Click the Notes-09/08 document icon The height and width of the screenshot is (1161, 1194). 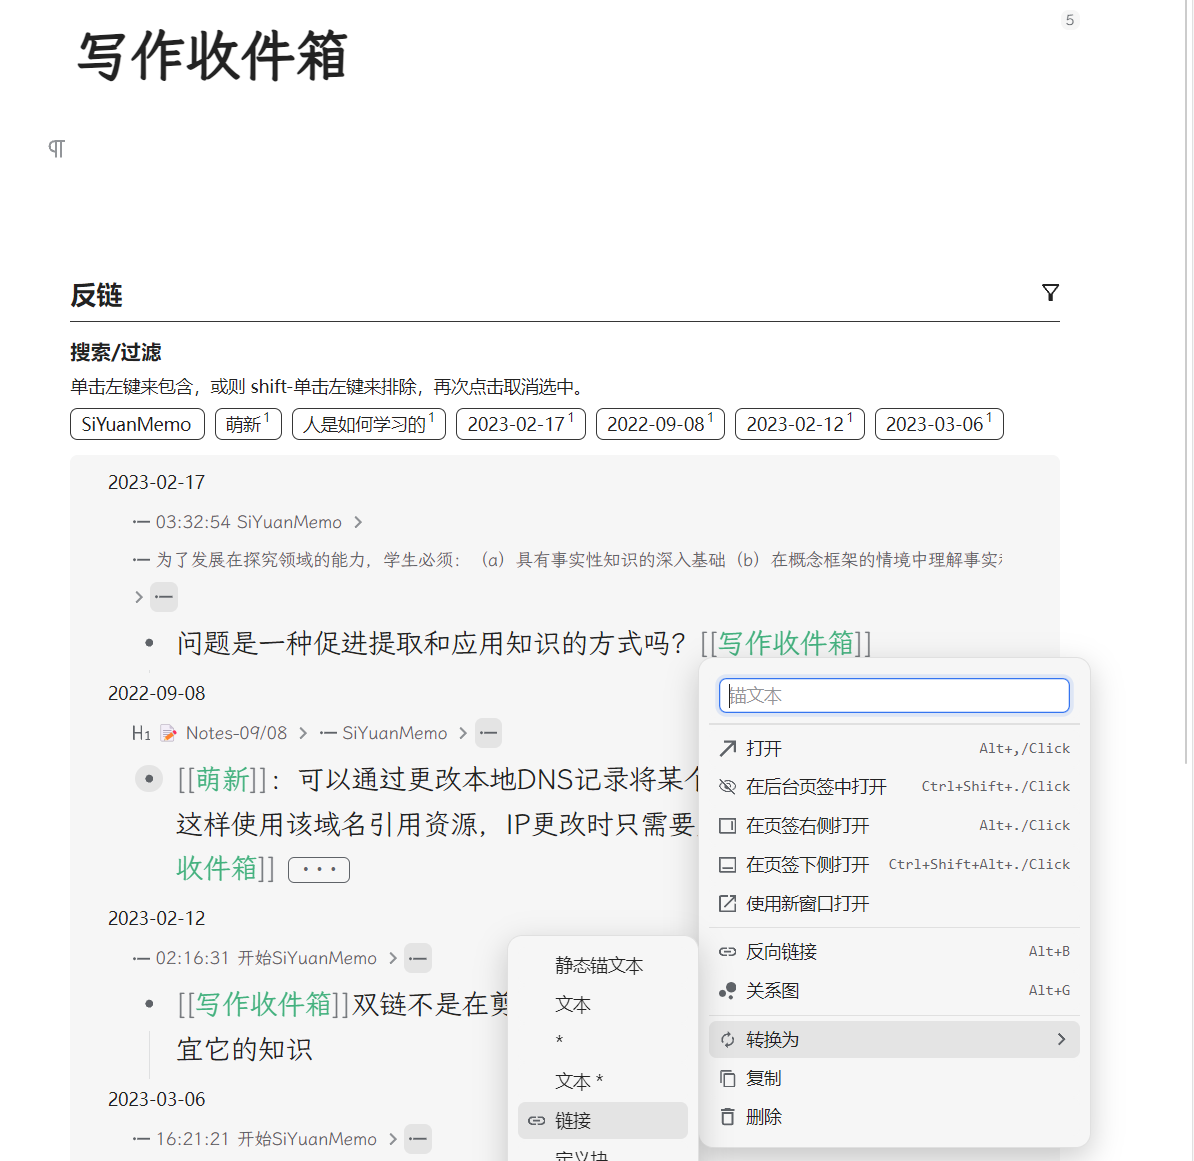tap(169, 734)
